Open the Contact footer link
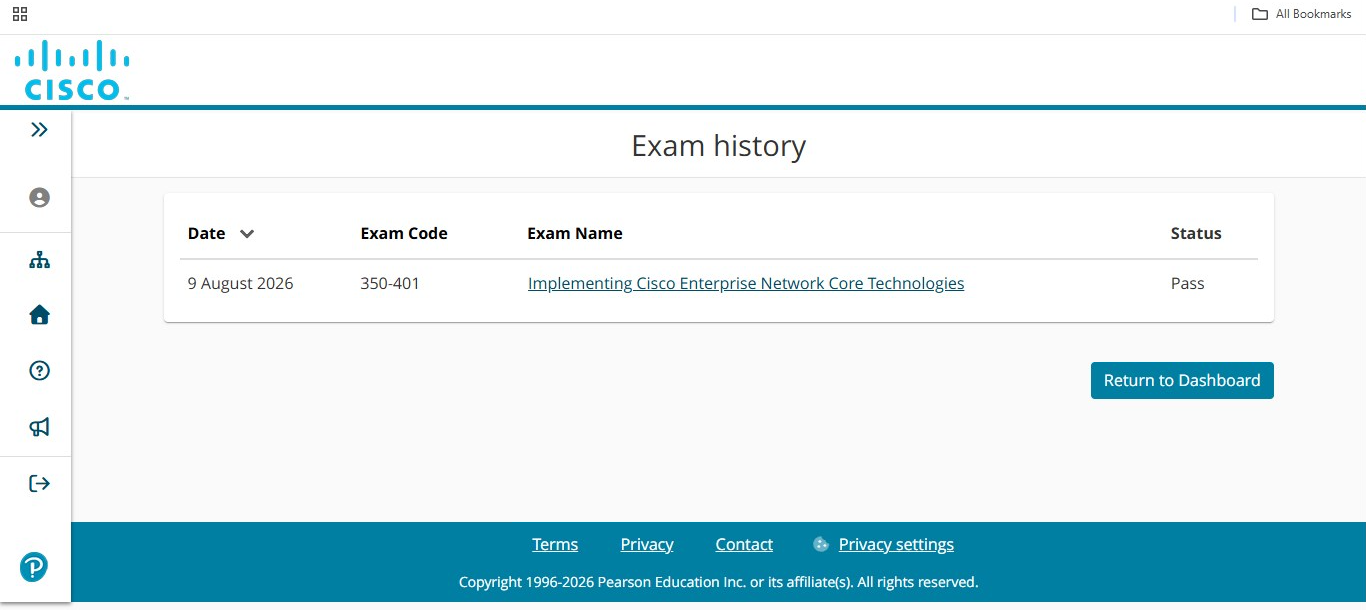 coord(744,544)
